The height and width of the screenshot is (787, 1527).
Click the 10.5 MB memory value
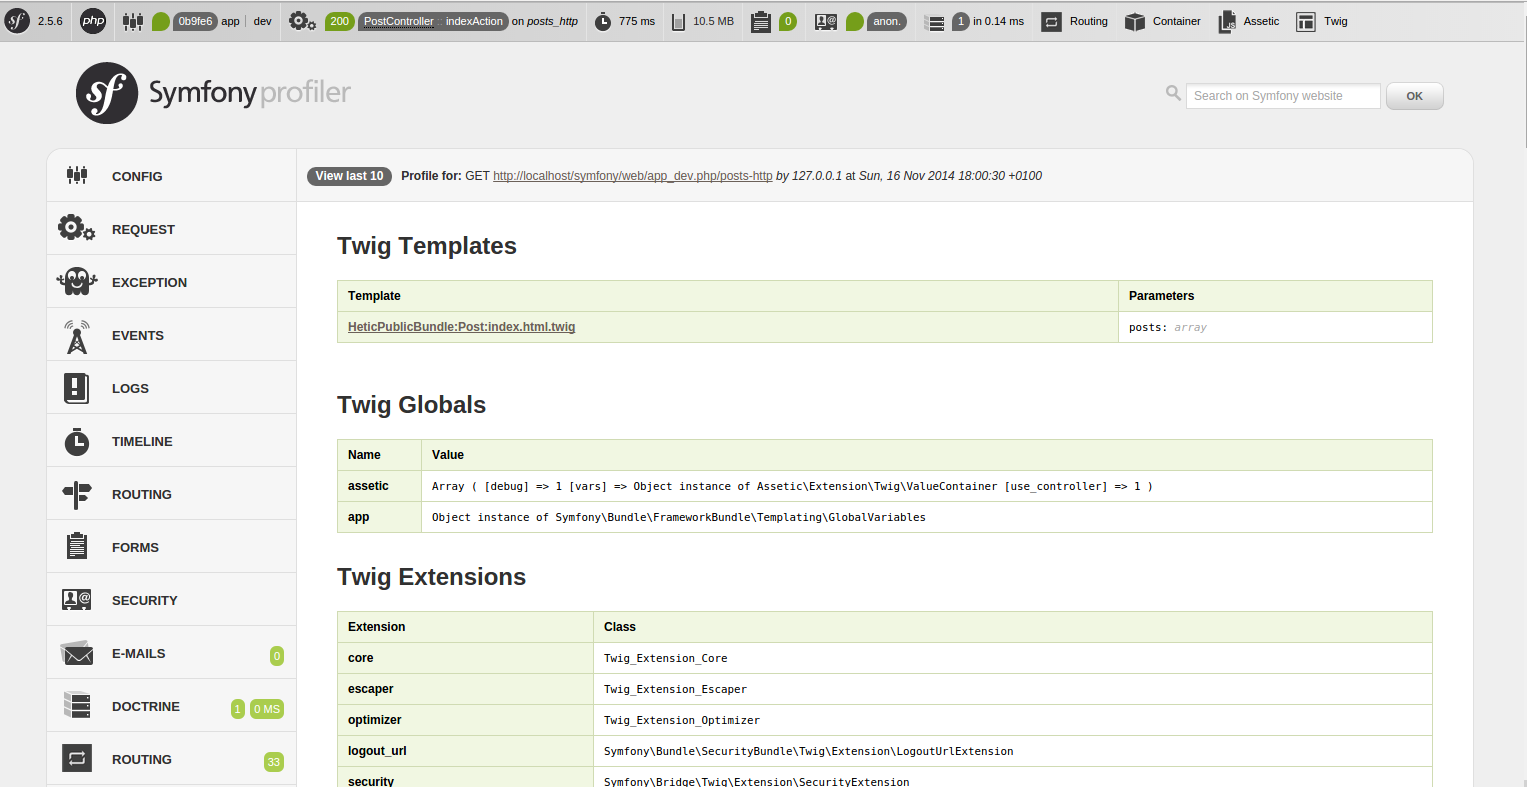pyautogui.click(x=713, y=21)
